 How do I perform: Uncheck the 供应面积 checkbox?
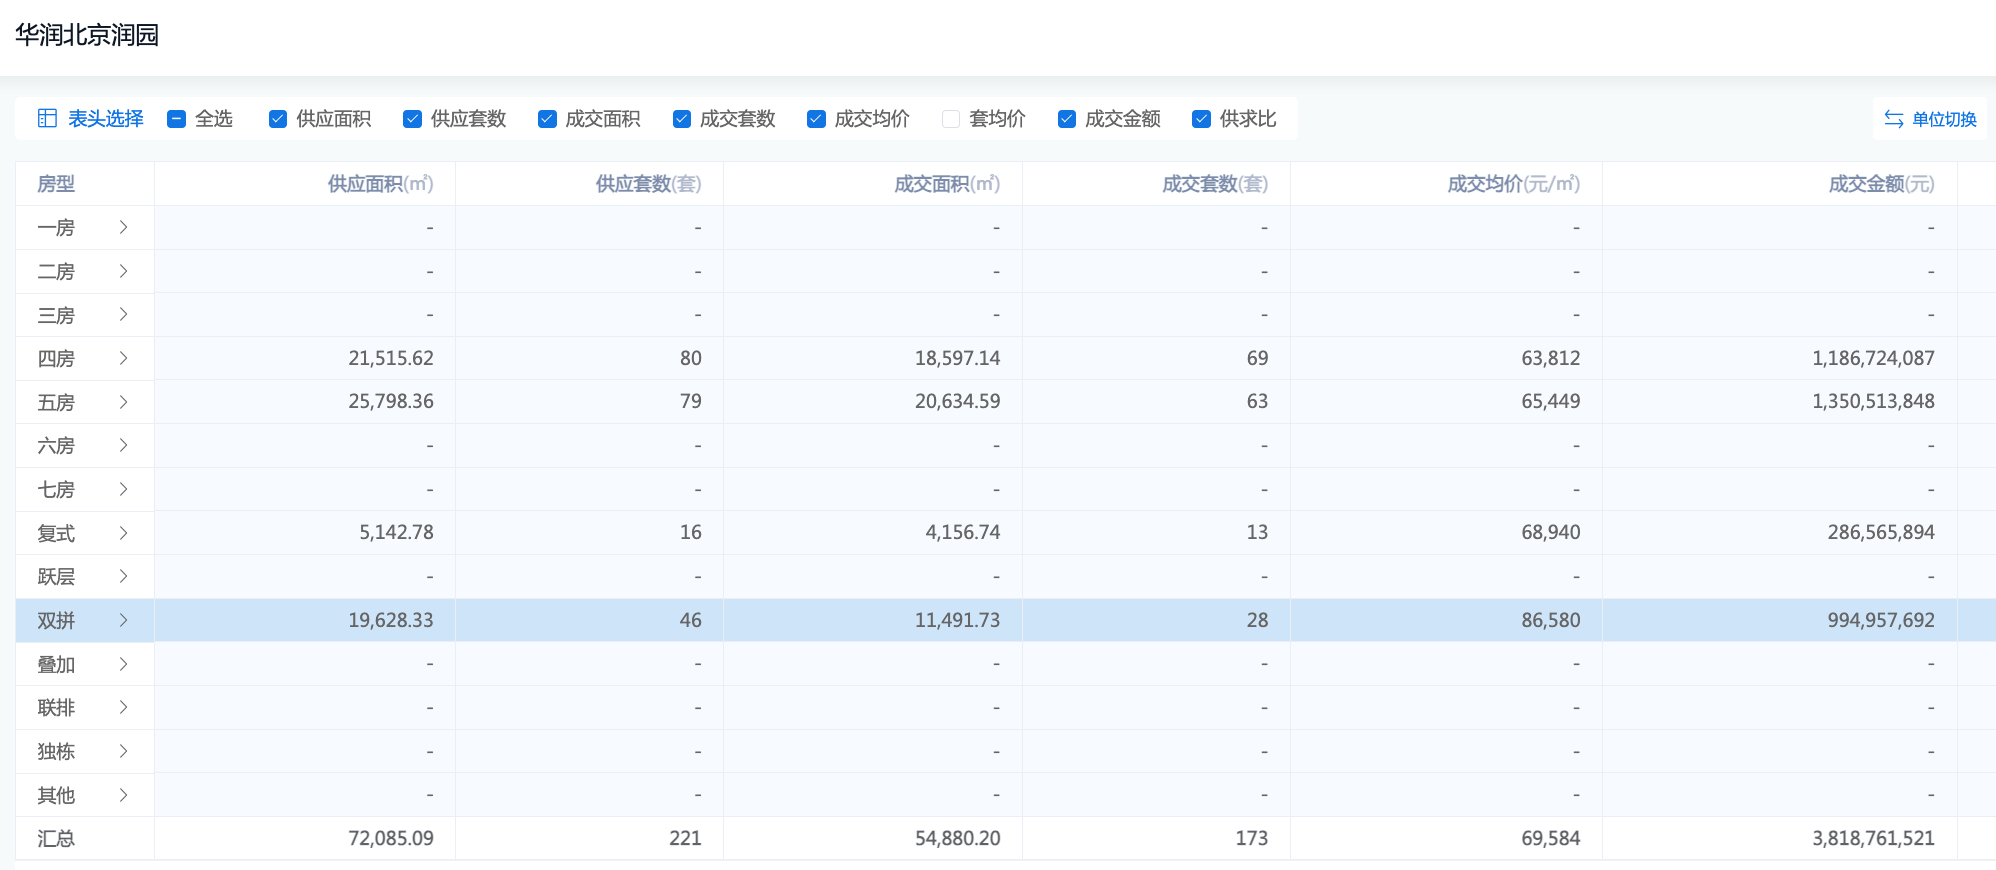coord(278,119)
